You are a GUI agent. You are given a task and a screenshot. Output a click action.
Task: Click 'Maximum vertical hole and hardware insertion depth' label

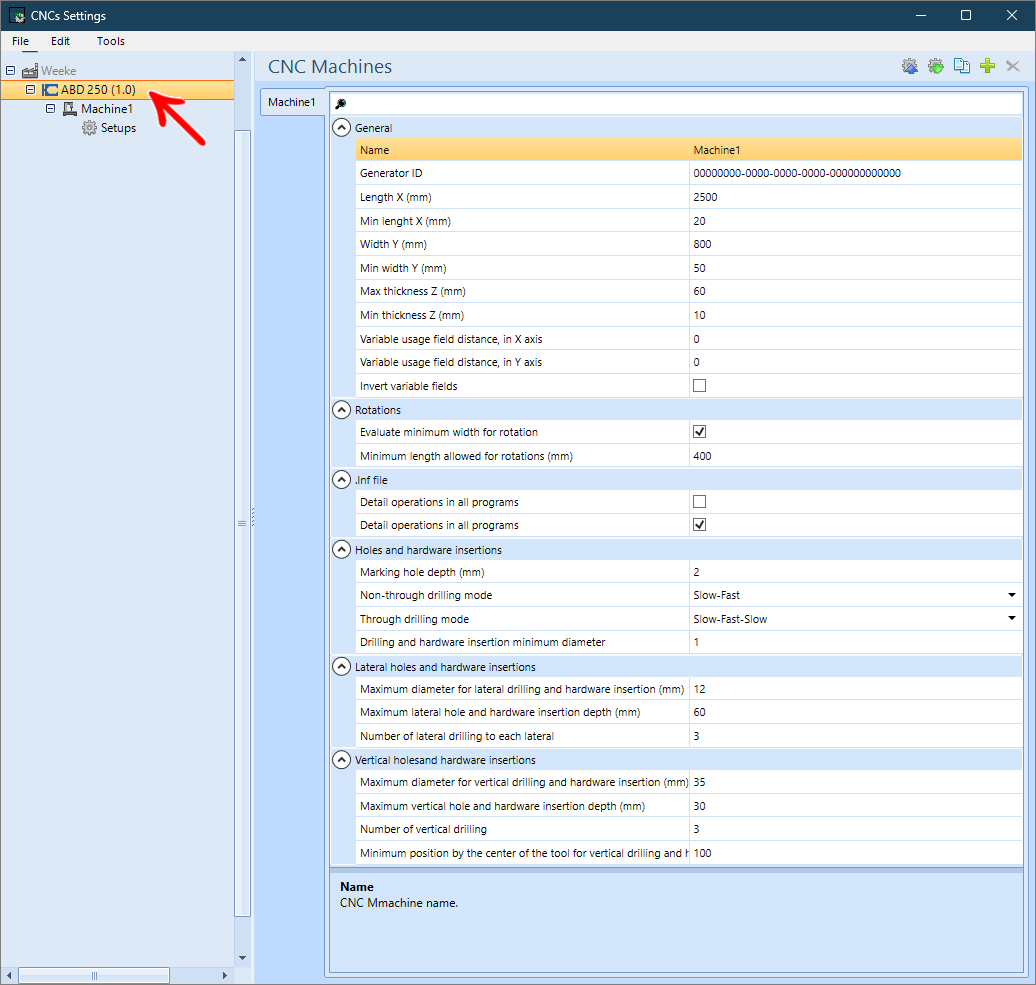503,806
